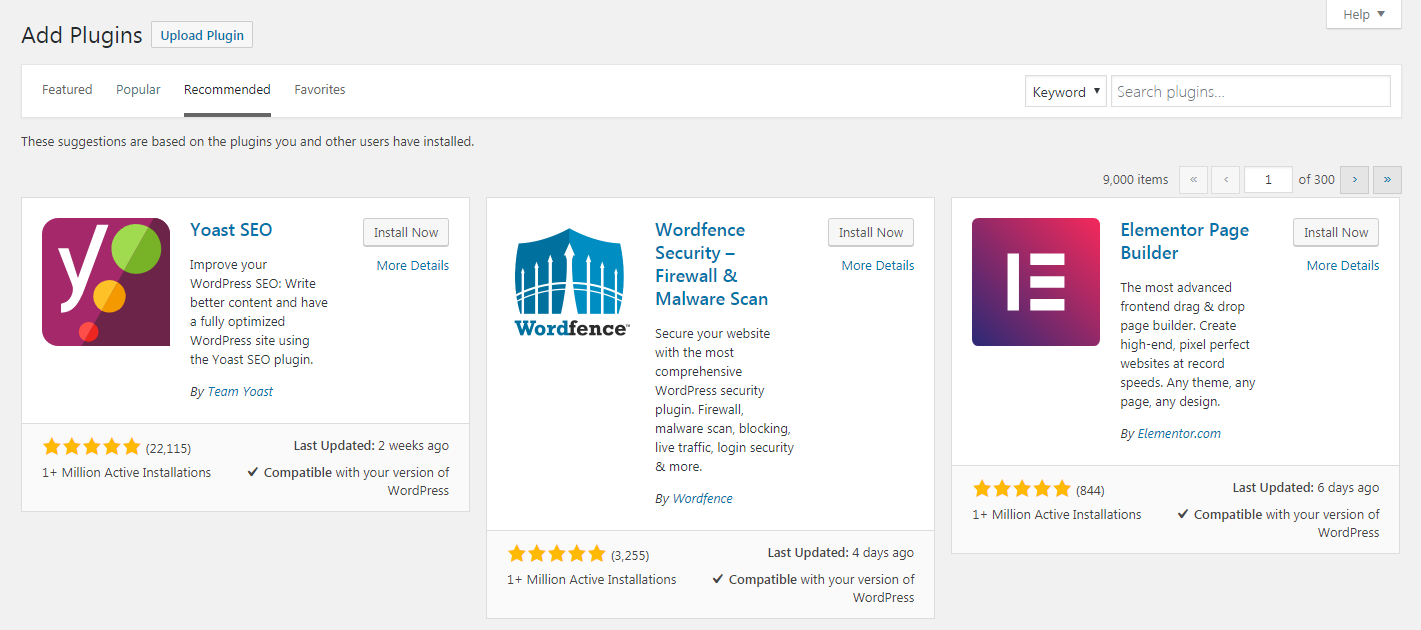The width and height of the screenshot is (1421, 630).
Task: Go to the last page using double-arrow control
Action: (x=1387, y=179)
